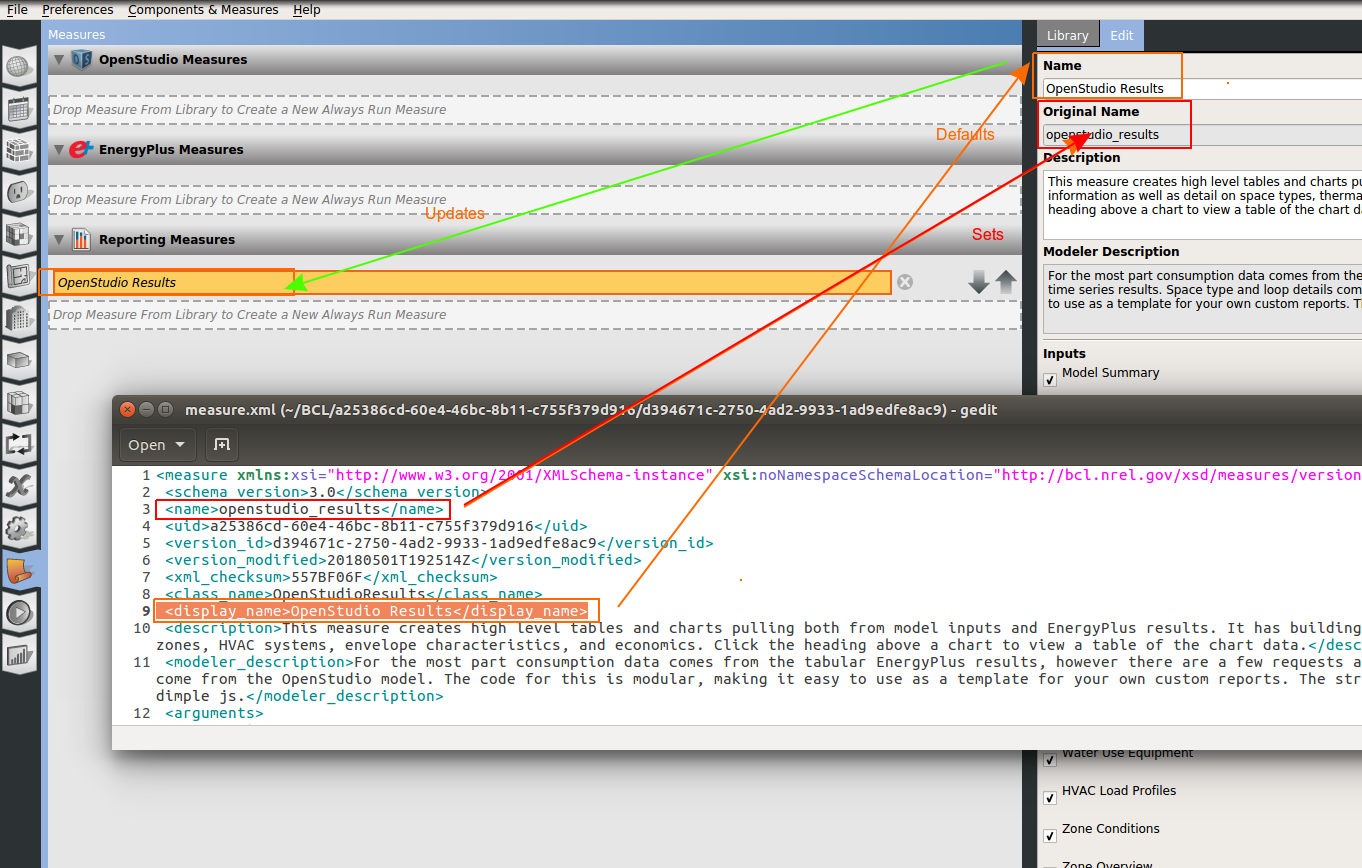Click the arguments tag on line 12
1362x868 pixels.
click(214, 713)
